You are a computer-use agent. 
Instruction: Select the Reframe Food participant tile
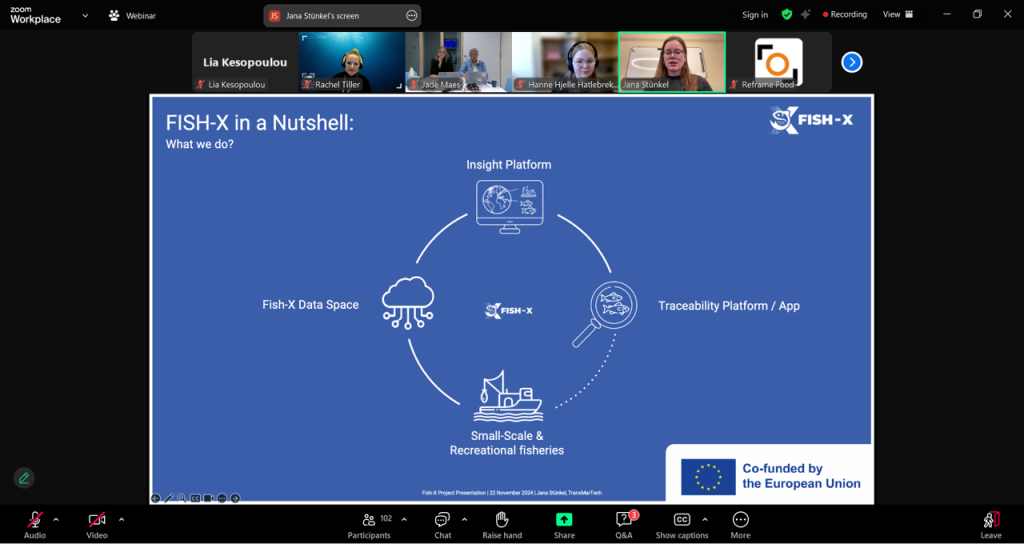pyautogui.click(x=778, y=62)
